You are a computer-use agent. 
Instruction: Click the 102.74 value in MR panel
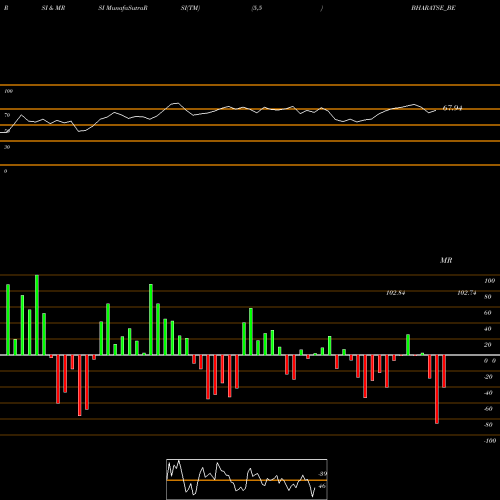(x=467, y=293)
